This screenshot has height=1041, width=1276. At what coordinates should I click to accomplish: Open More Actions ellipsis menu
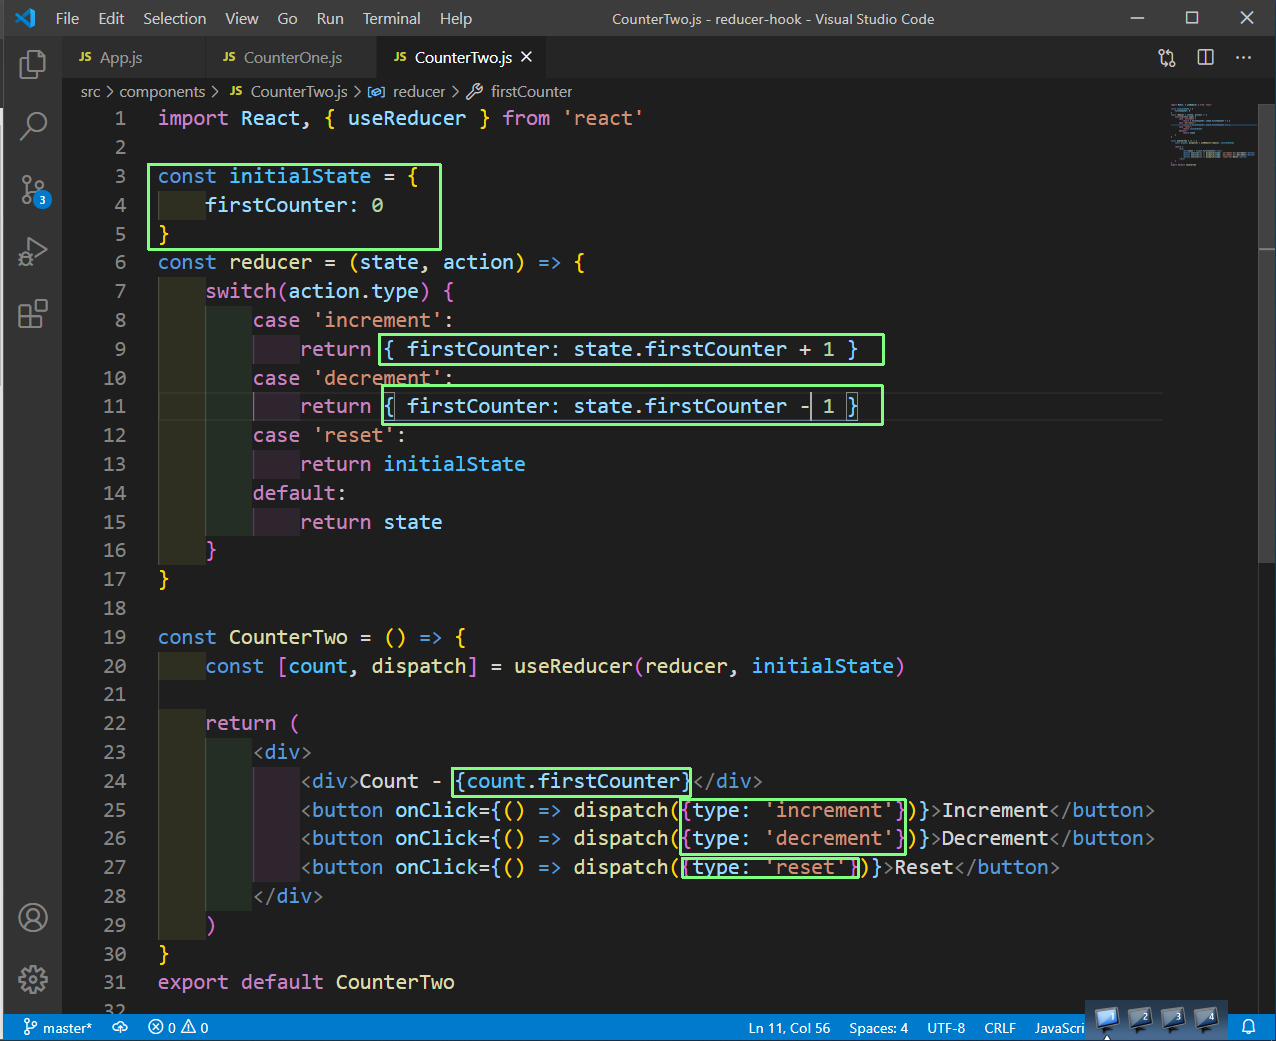click(1243, 57)
